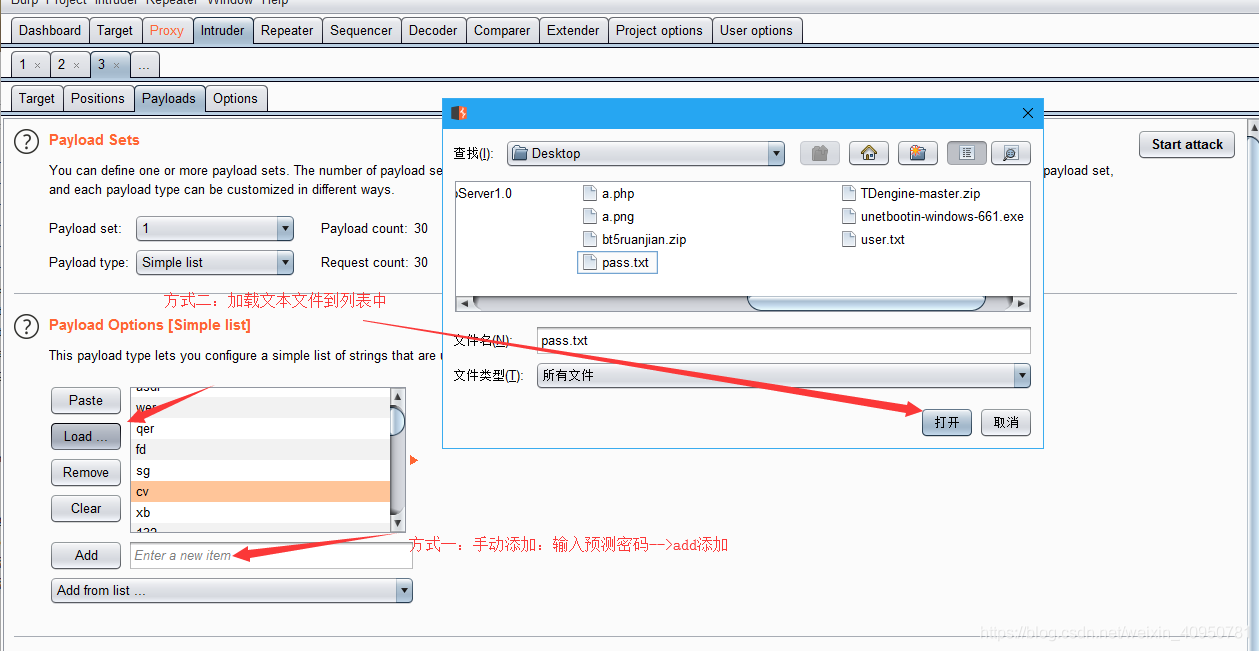This screenshot has height=651, width=1259.
Task: Click payload list scroll down arrow
Action: (x=398, y=523)
